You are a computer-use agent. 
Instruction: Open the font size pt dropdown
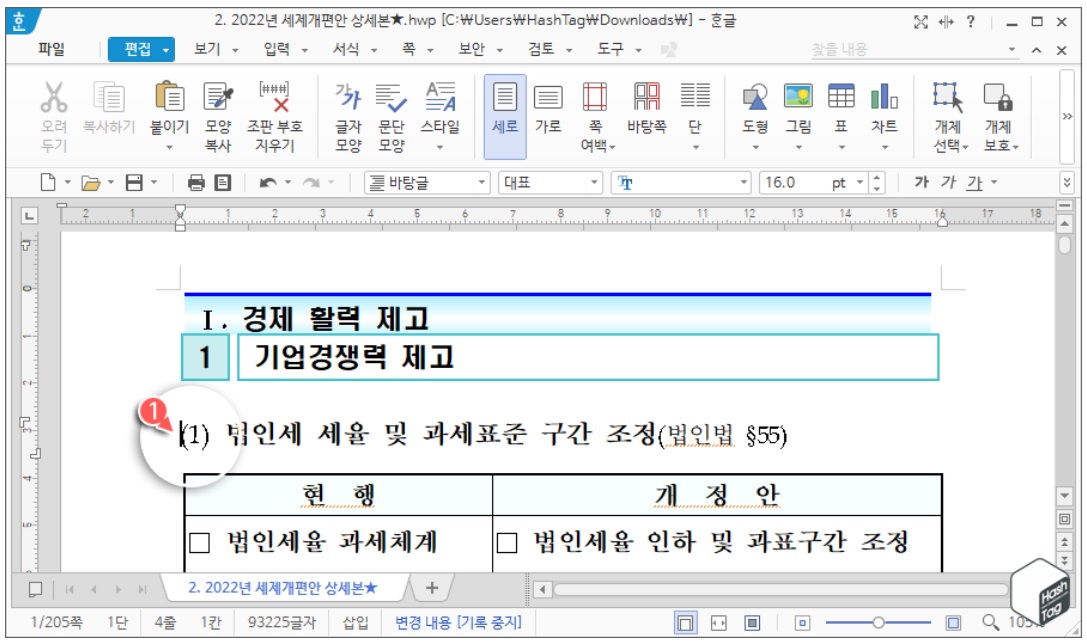860,182
